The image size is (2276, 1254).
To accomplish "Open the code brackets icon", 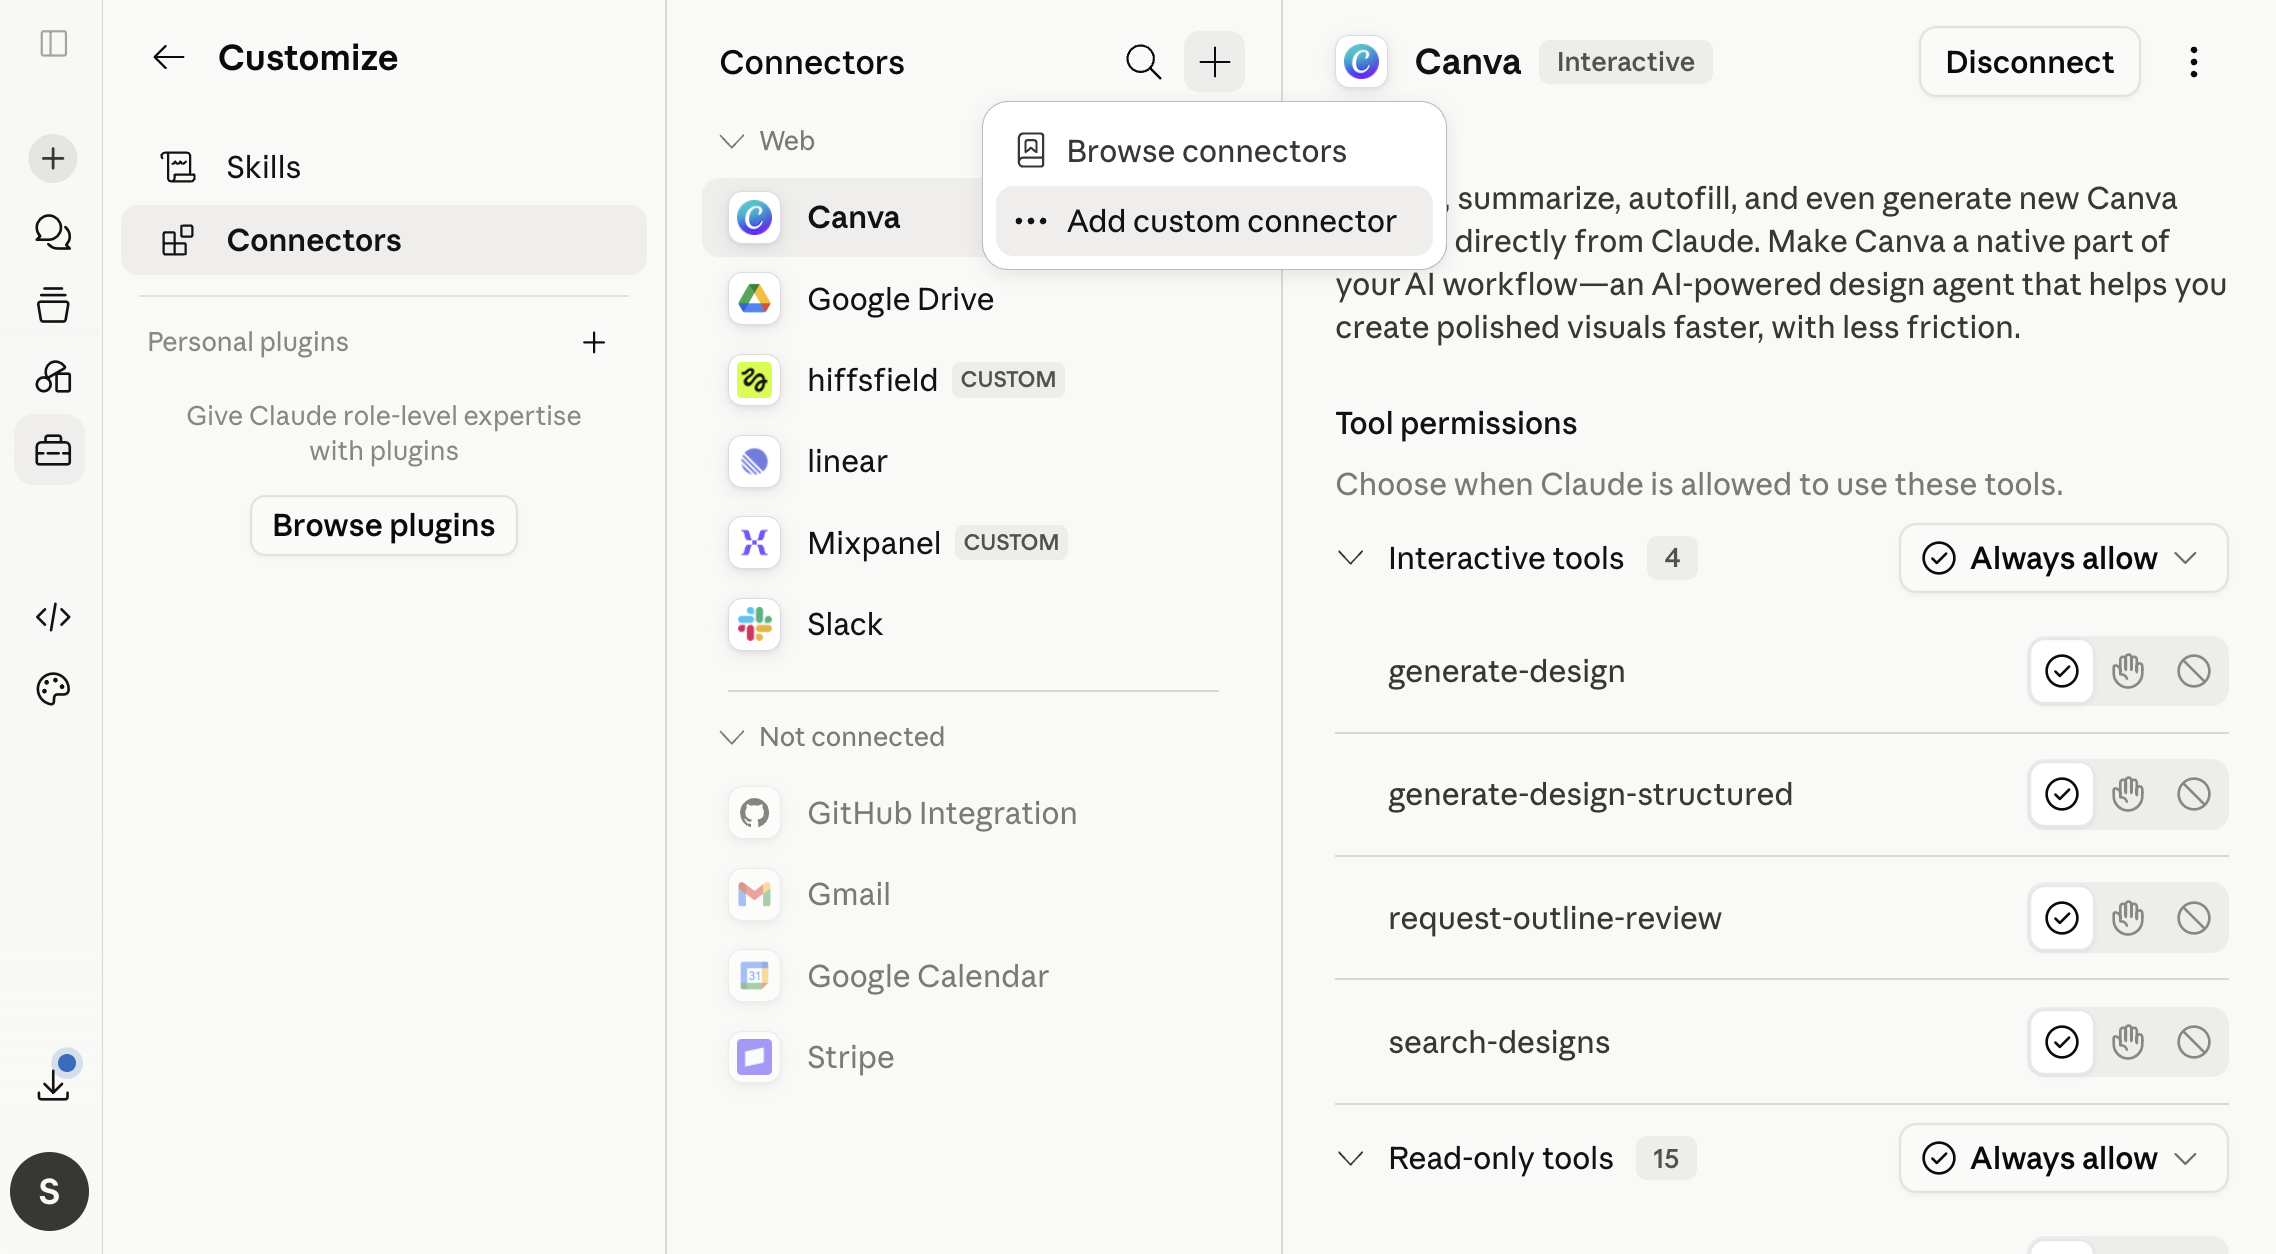I will click(53, 617).
